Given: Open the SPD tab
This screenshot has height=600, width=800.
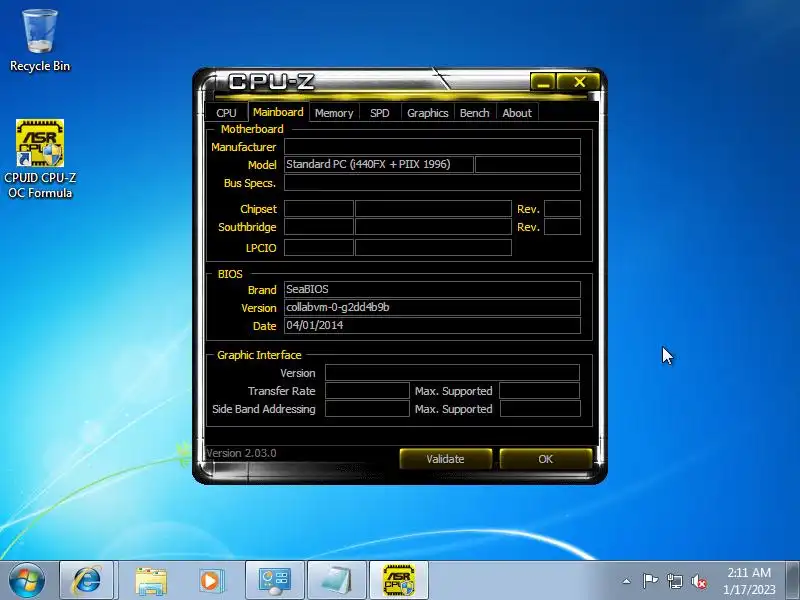Looking at the screenshot, I should point(380,113).
